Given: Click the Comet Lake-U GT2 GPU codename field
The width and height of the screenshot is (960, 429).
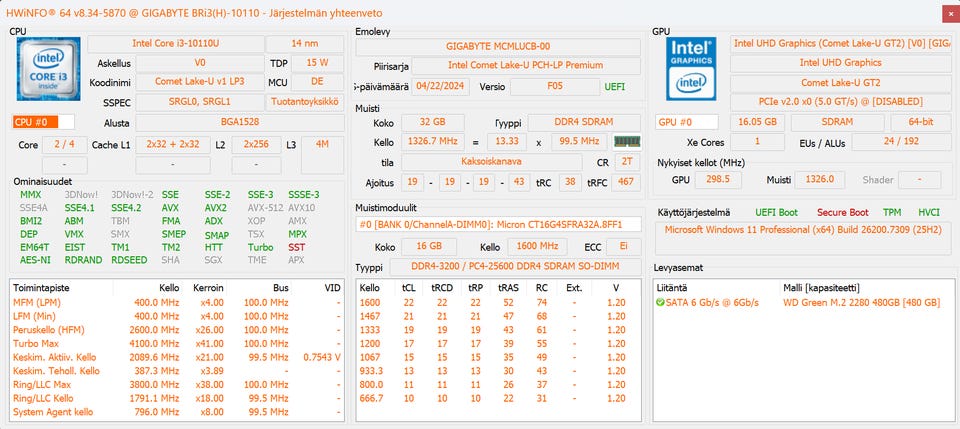Looking at the screenshot, I should pyautogui.click(x=841, y=82).
